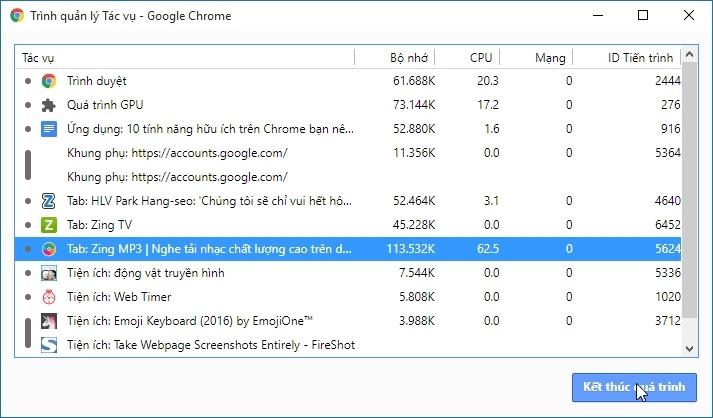Click CPU value 17.2

coord(488,105)
